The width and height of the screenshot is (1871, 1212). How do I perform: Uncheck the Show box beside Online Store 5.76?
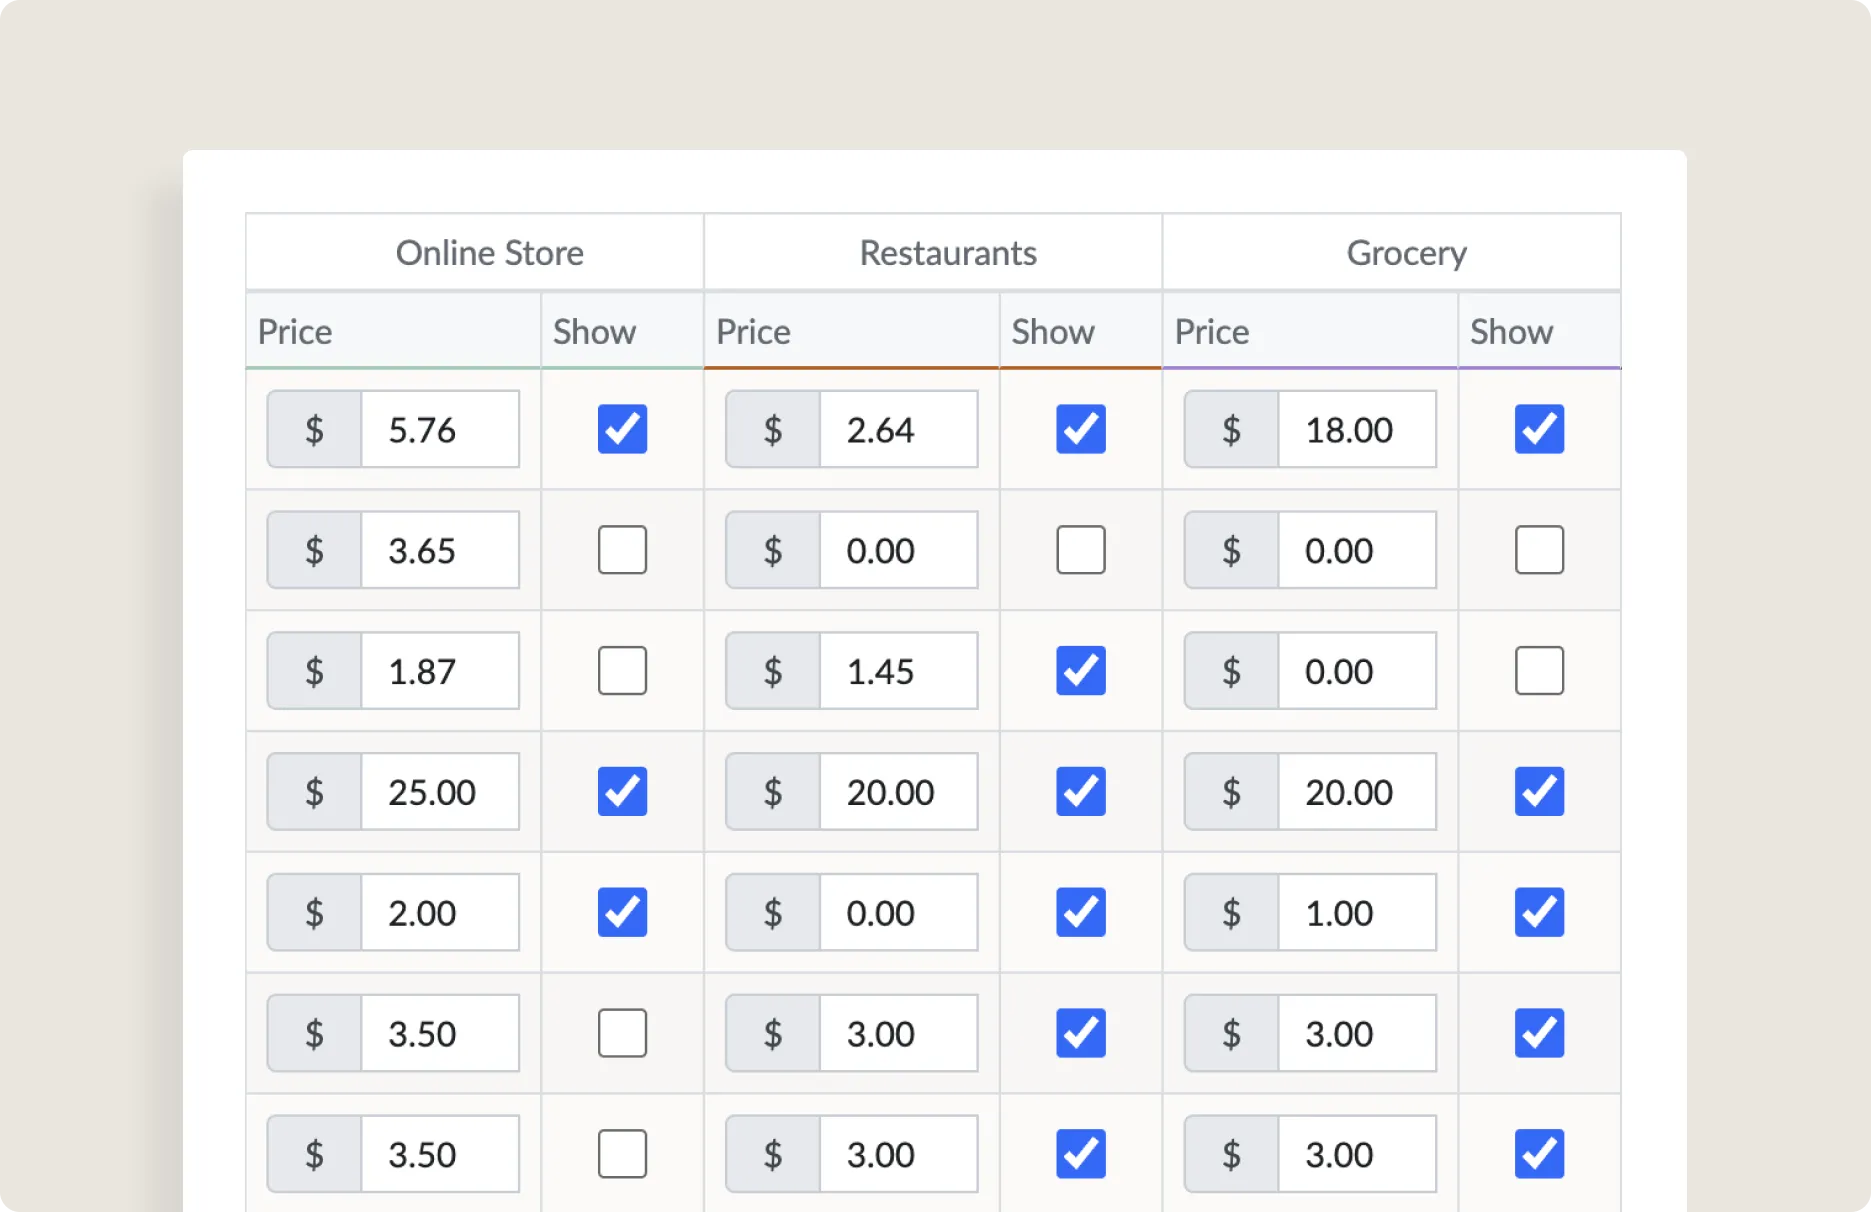(x=622, y=429)
